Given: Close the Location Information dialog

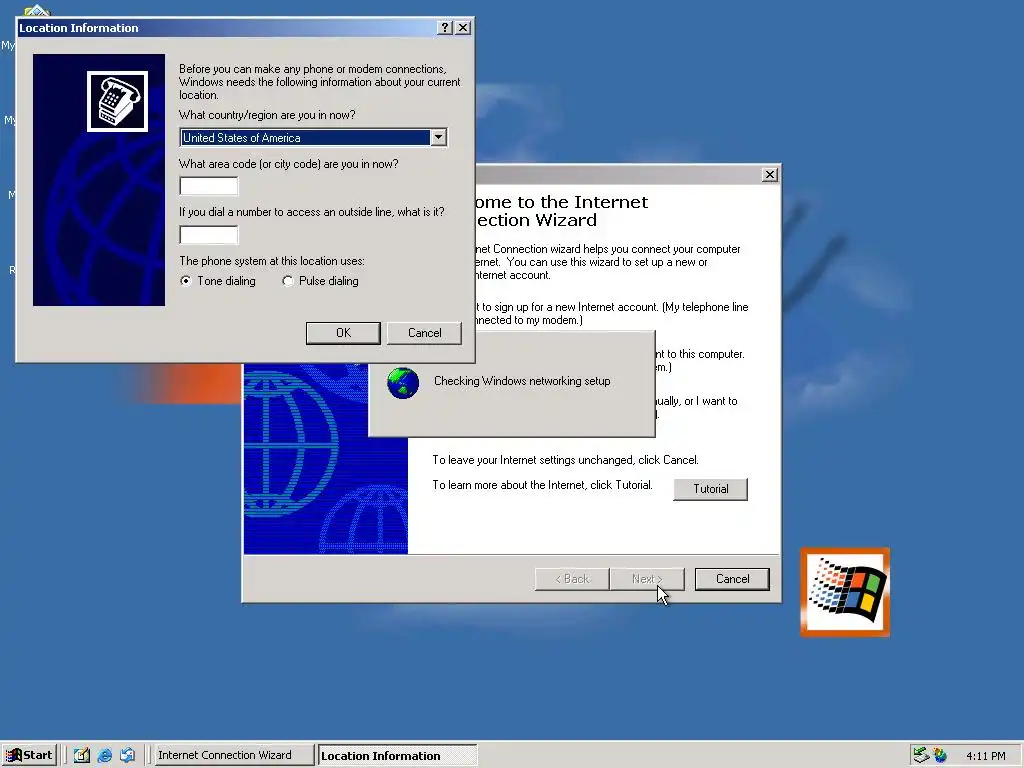Looking at the screenshot, I should click(463, 27).
